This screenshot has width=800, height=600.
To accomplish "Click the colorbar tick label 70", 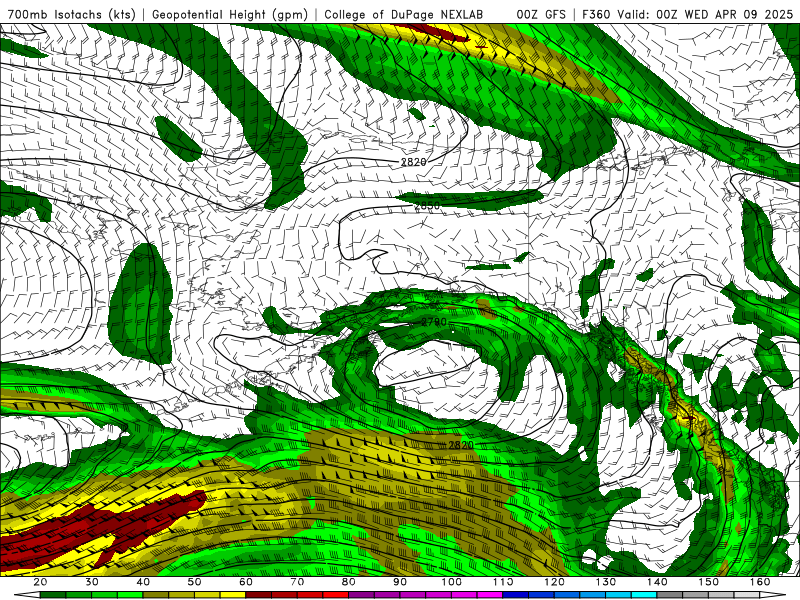I will [x=297, y=582].
